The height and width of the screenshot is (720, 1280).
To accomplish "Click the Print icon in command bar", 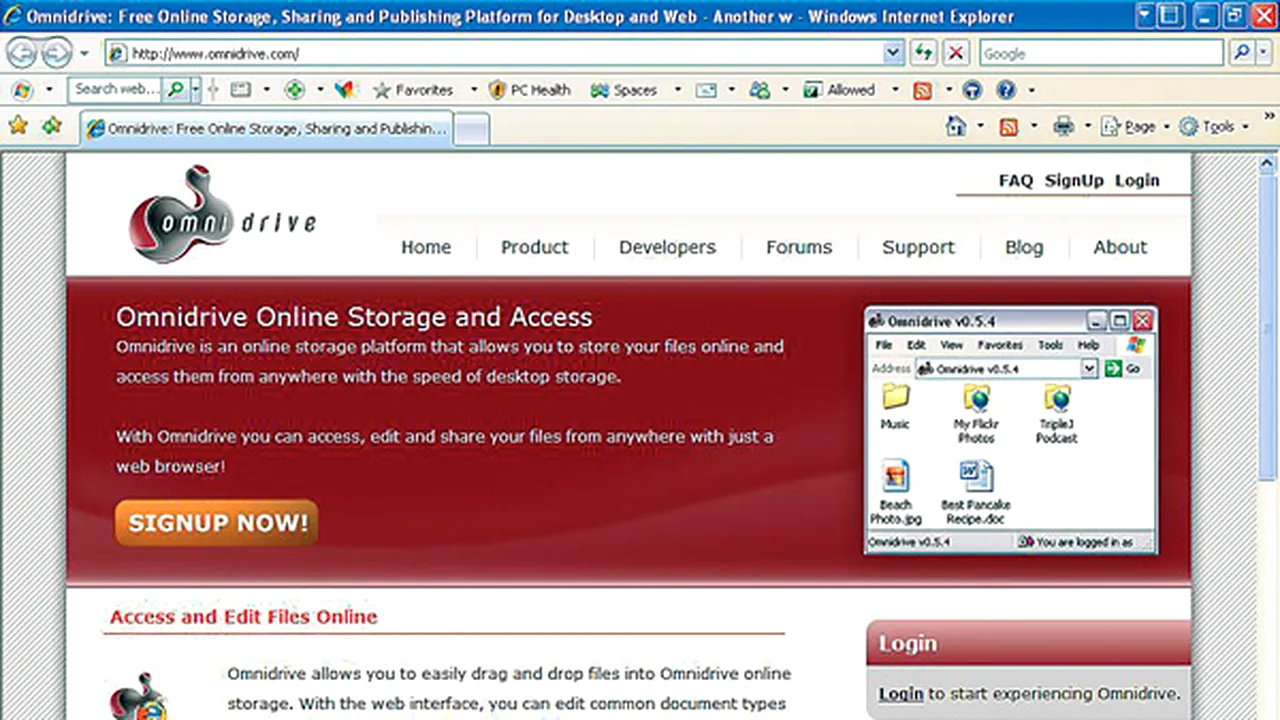I will (1063, 126).
